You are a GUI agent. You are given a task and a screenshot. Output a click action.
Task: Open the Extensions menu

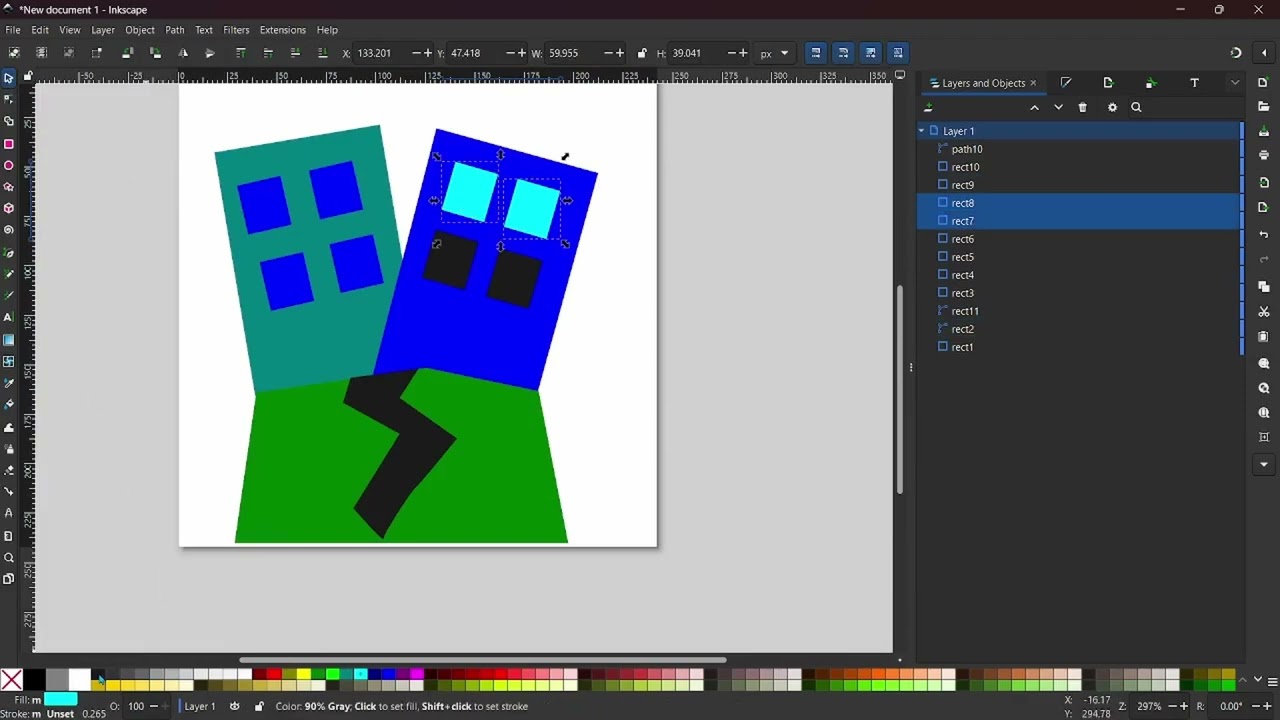pos(283,30)
